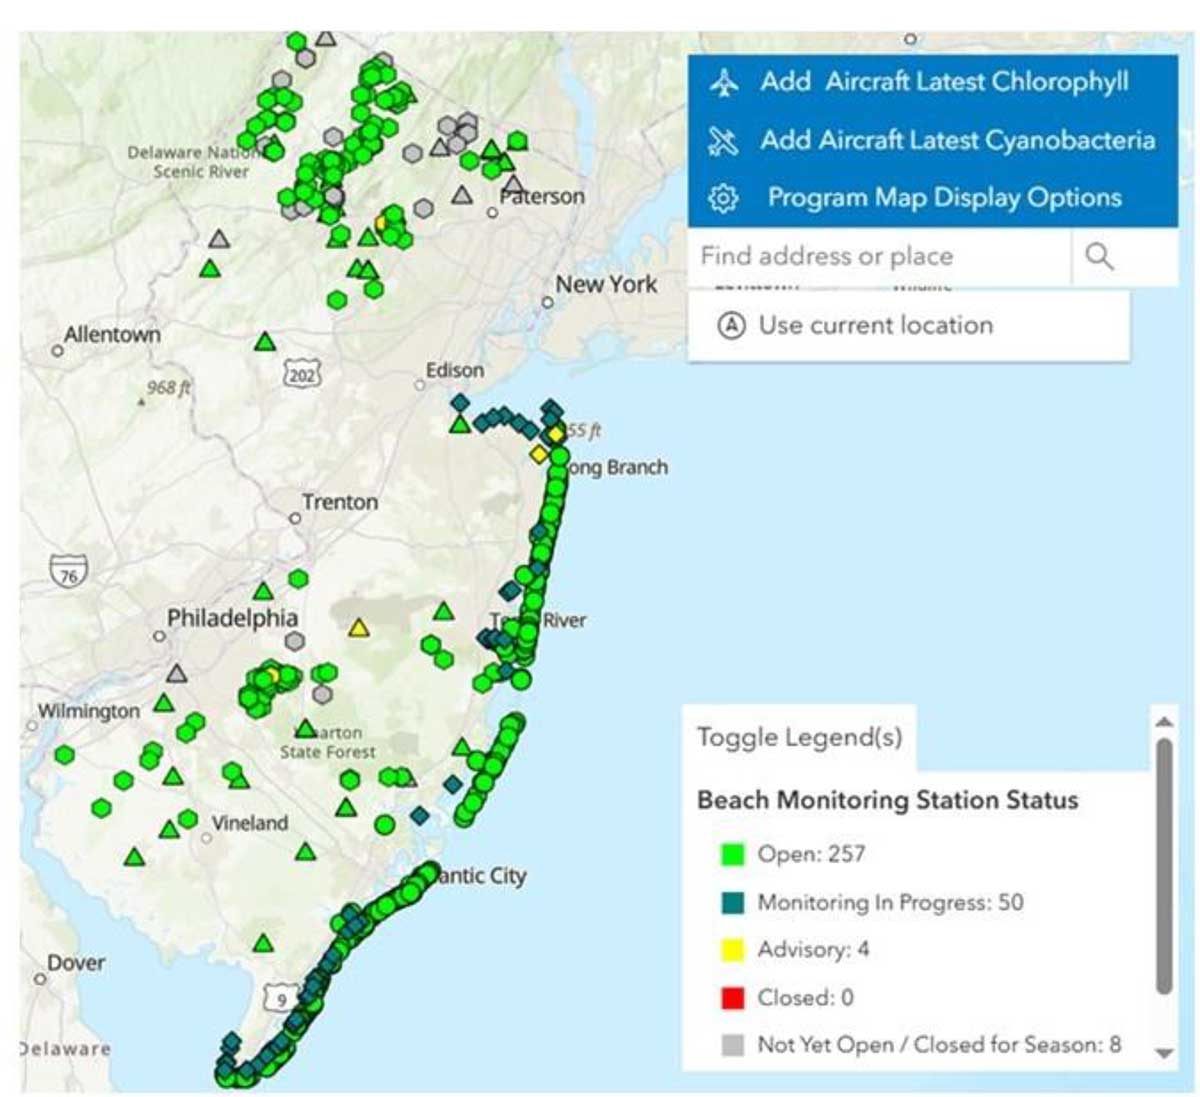The width and height of the screenshot is (1200, 1097).
Task: Click the legend panel vertical scrollbar thumb
Action: coord(1163,865)
